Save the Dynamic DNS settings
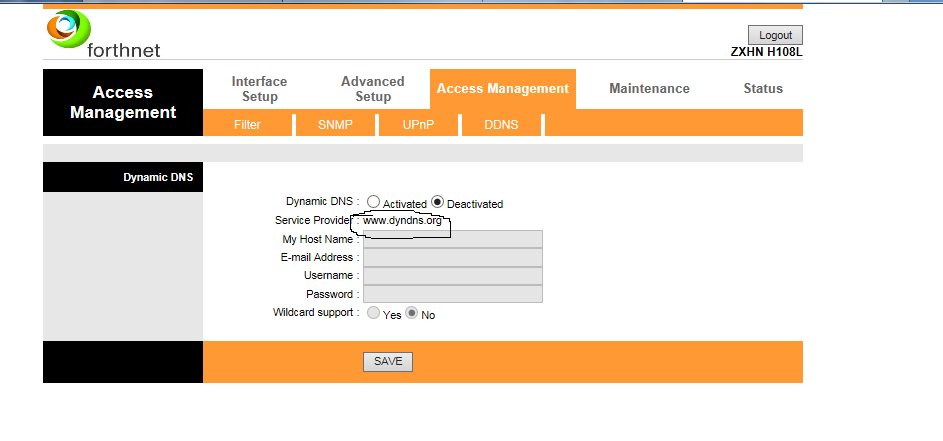The height and width of the screenshot is (441, 943). 388,362
